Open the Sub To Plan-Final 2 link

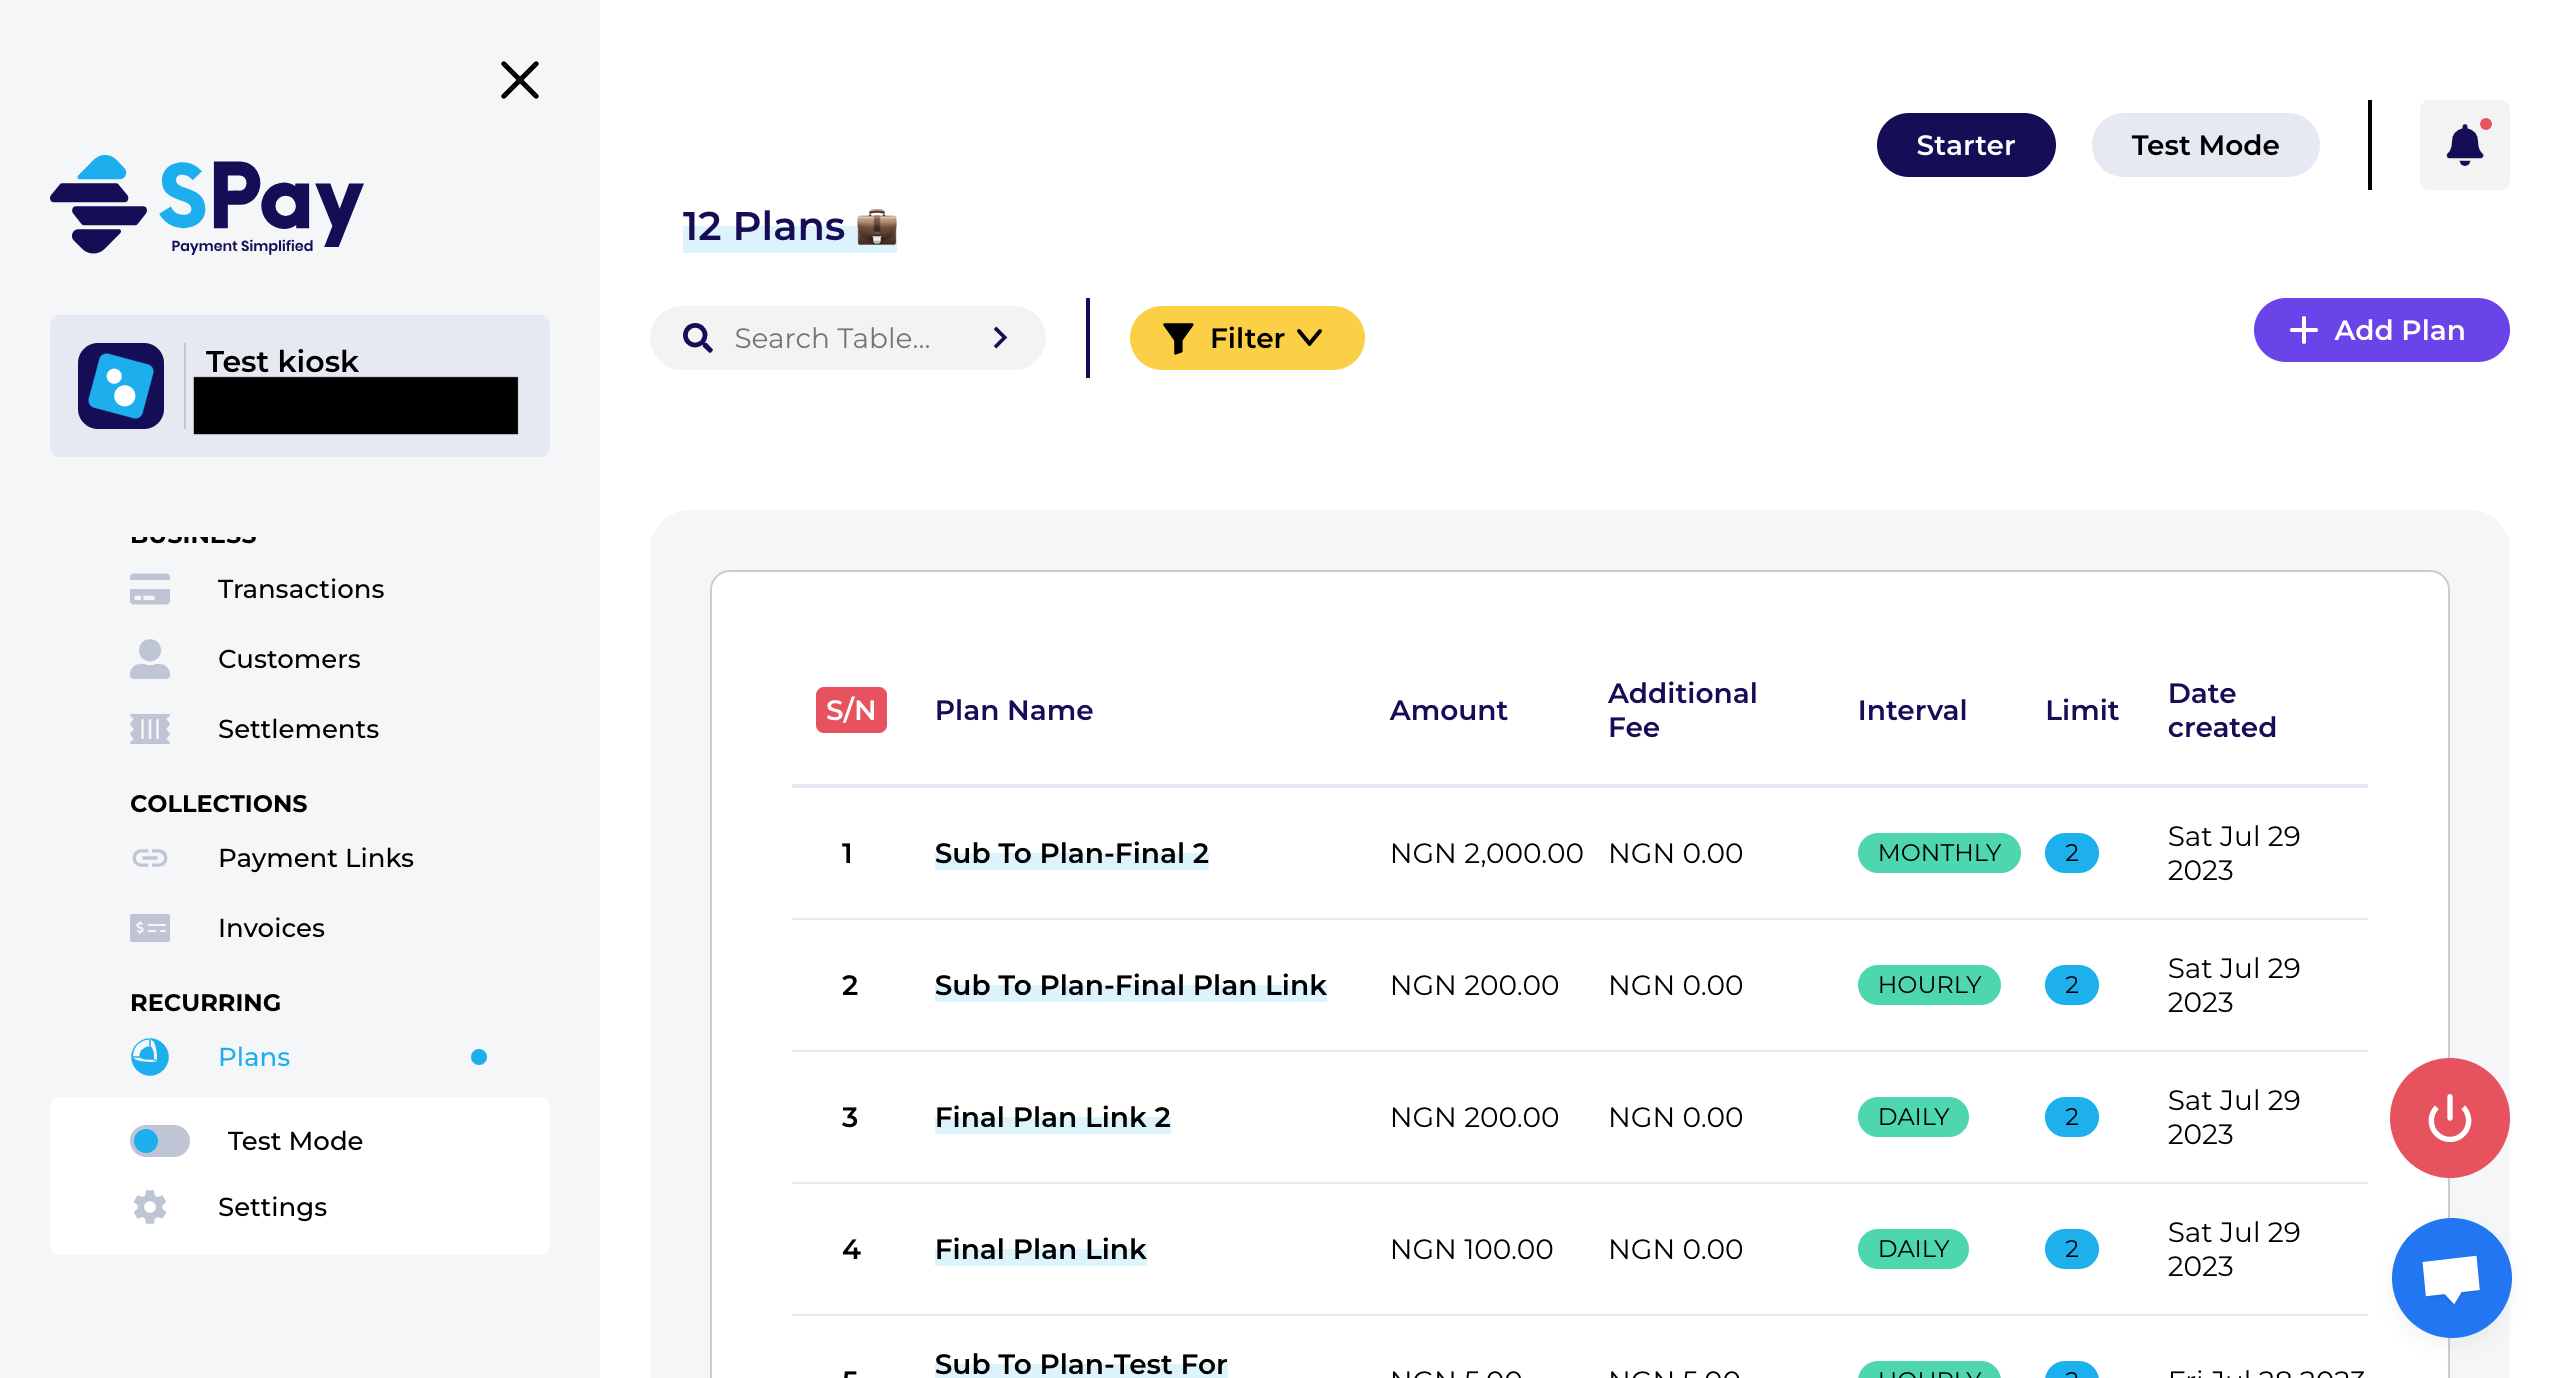click(1071, 853)
